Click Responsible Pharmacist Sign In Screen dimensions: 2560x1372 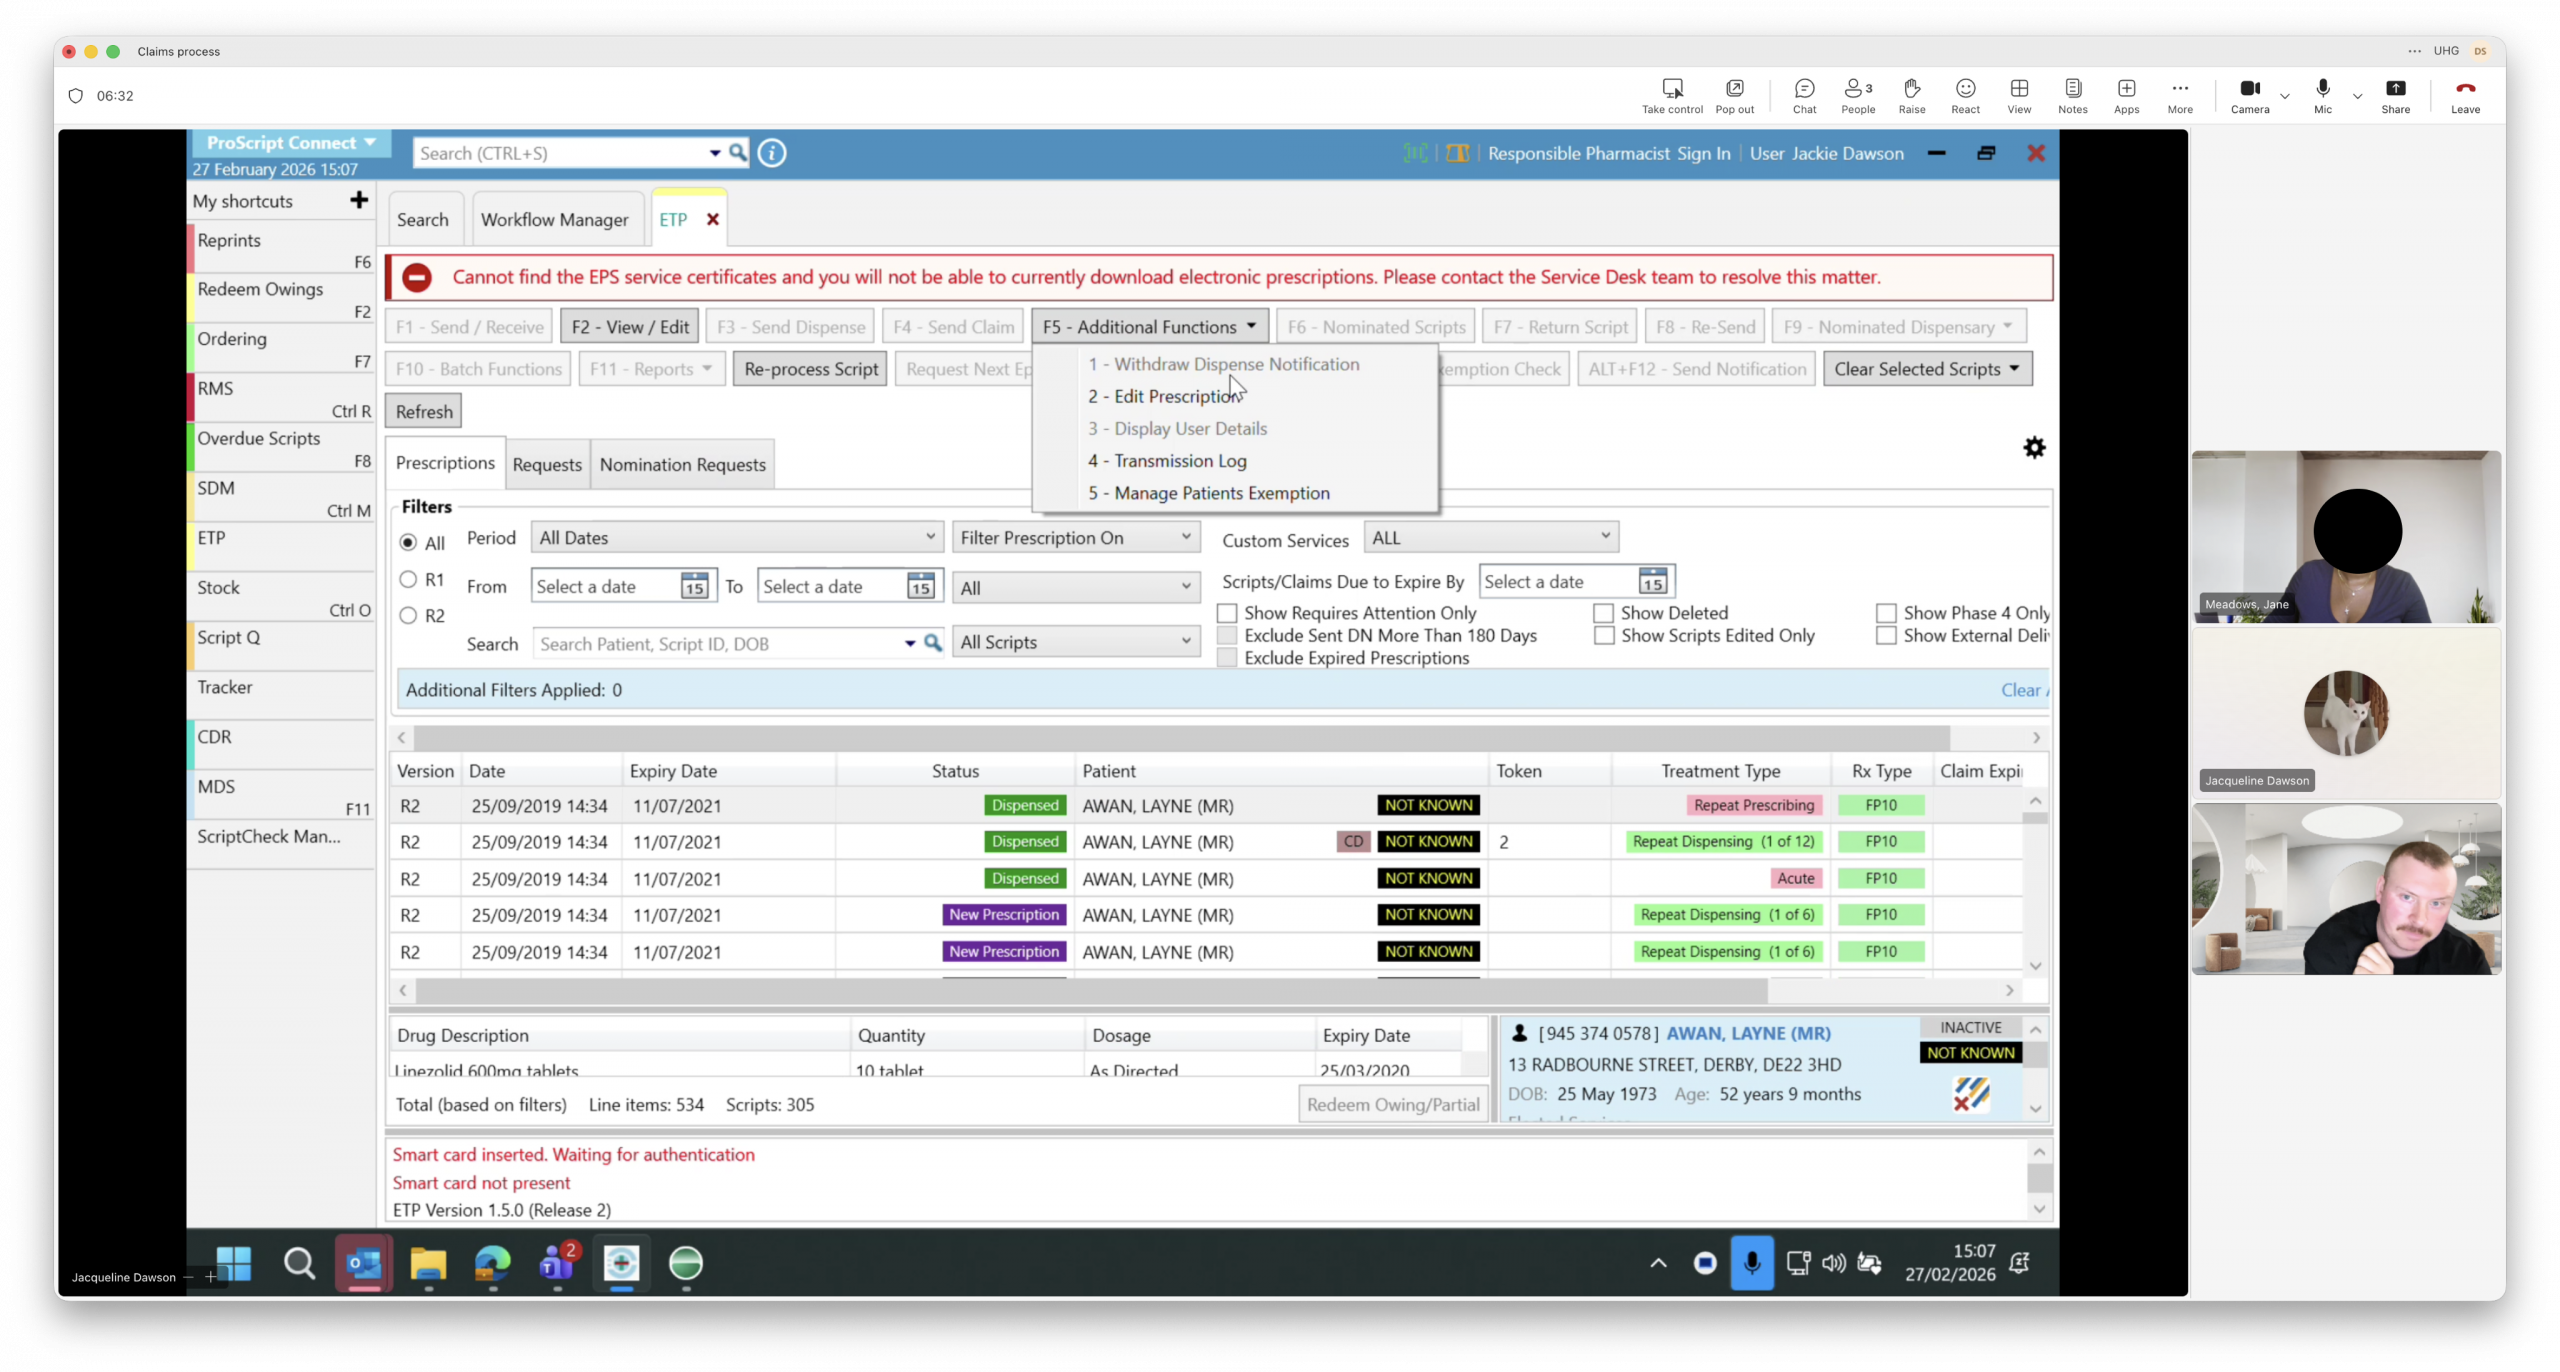(1608, 153)
